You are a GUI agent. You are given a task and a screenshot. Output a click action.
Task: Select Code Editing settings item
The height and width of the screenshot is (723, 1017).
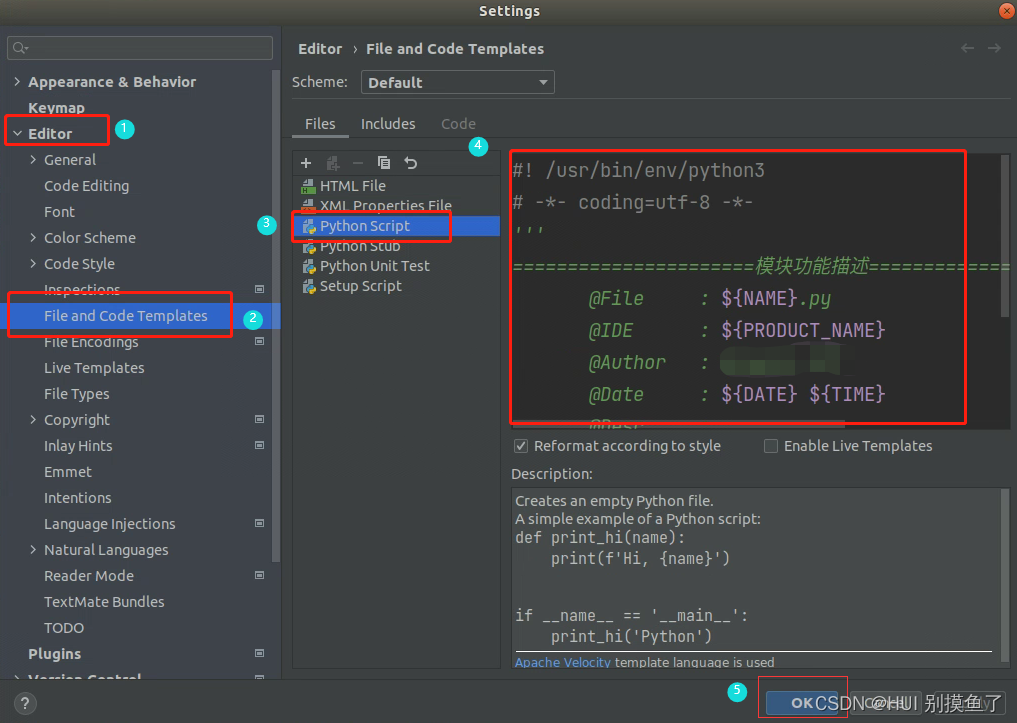86,186
